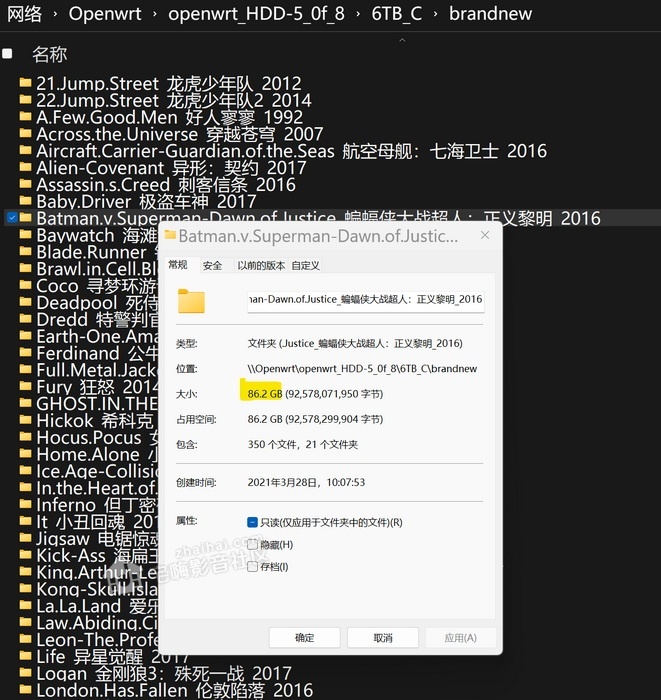Open the 自定义 tab
The width and height of the screenshot is (661, 700).
coord(306,266)
